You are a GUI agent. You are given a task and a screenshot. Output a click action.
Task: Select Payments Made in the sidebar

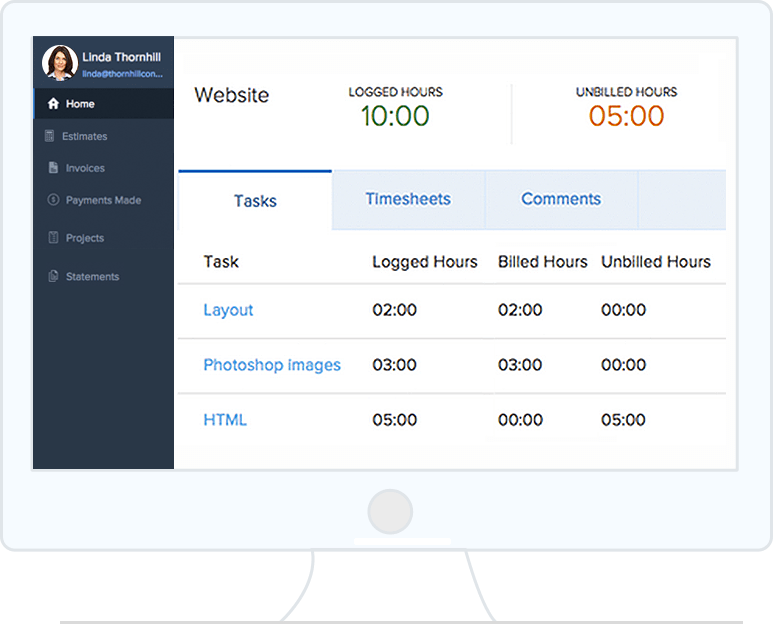coord(104,200)
